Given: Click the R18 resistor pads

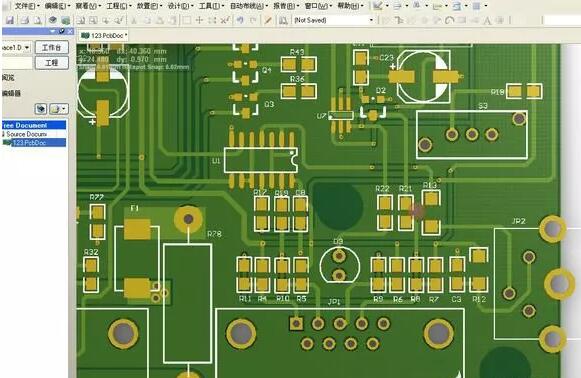Looking at the screenshot, I should [x=524, y=91].
